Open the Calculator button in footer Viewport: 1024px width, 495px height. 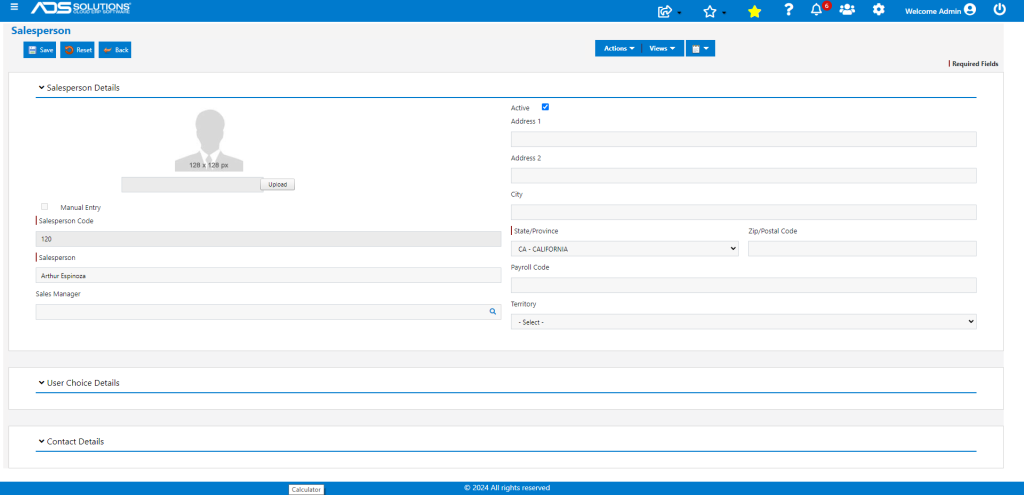click(306, 489)
